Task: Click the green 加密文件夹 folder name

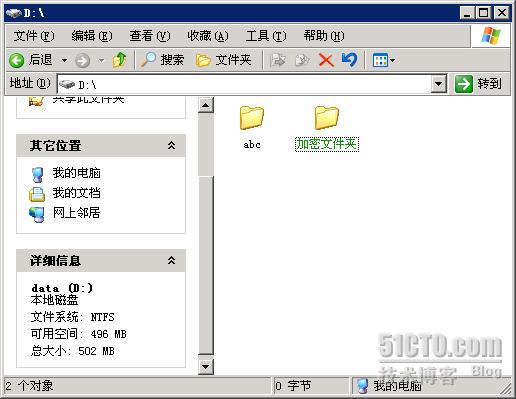Action: (327, 144)
